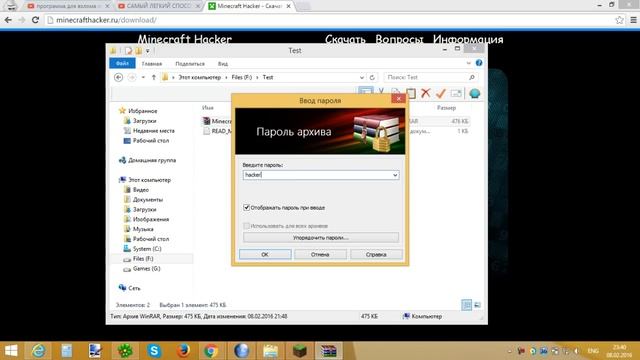
Task: Click the clipboard paste icon in Explorer toolbar
Action: point(411,93)
